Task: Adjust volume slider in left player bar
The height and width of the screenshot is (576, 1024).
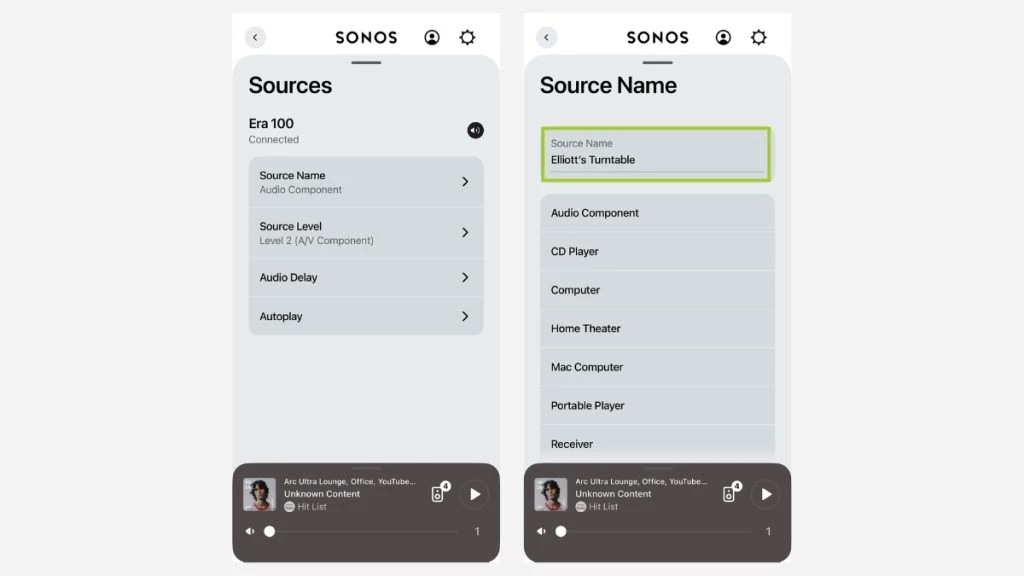Action: tap(363, 532)
